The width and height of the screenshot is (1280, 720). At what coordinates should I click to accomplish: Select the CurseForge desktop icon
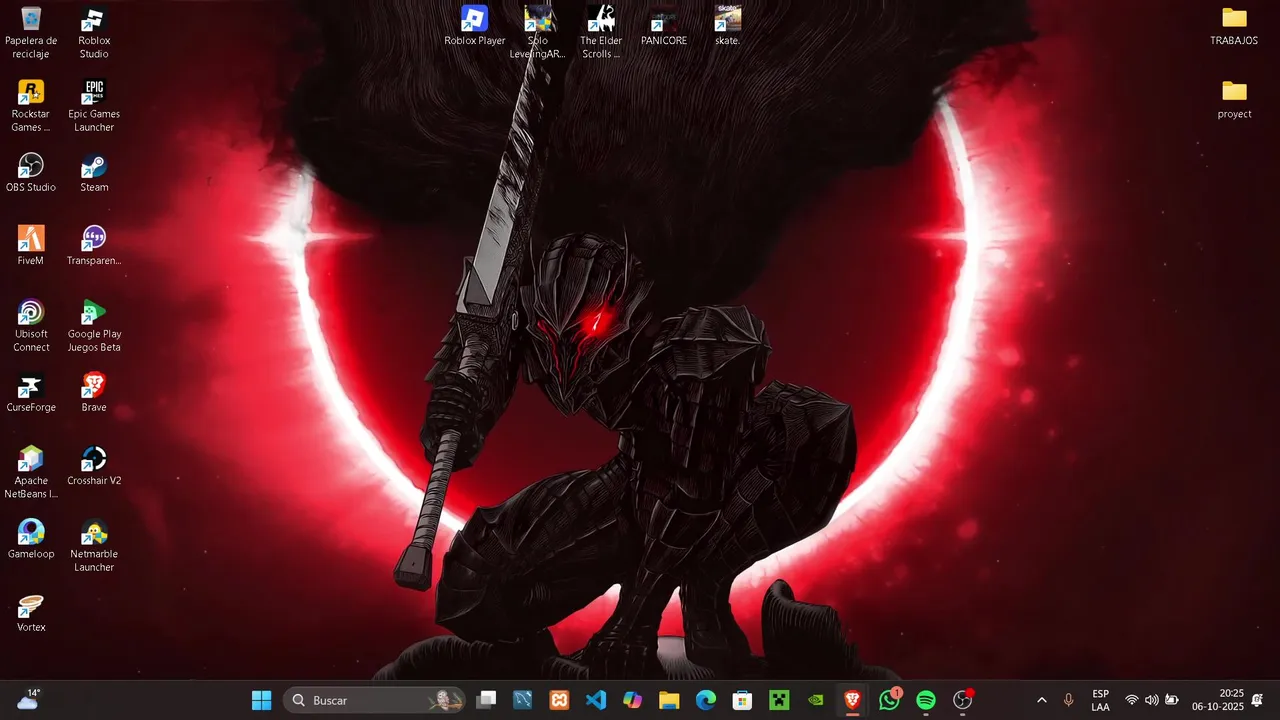(x=31, y=392)
